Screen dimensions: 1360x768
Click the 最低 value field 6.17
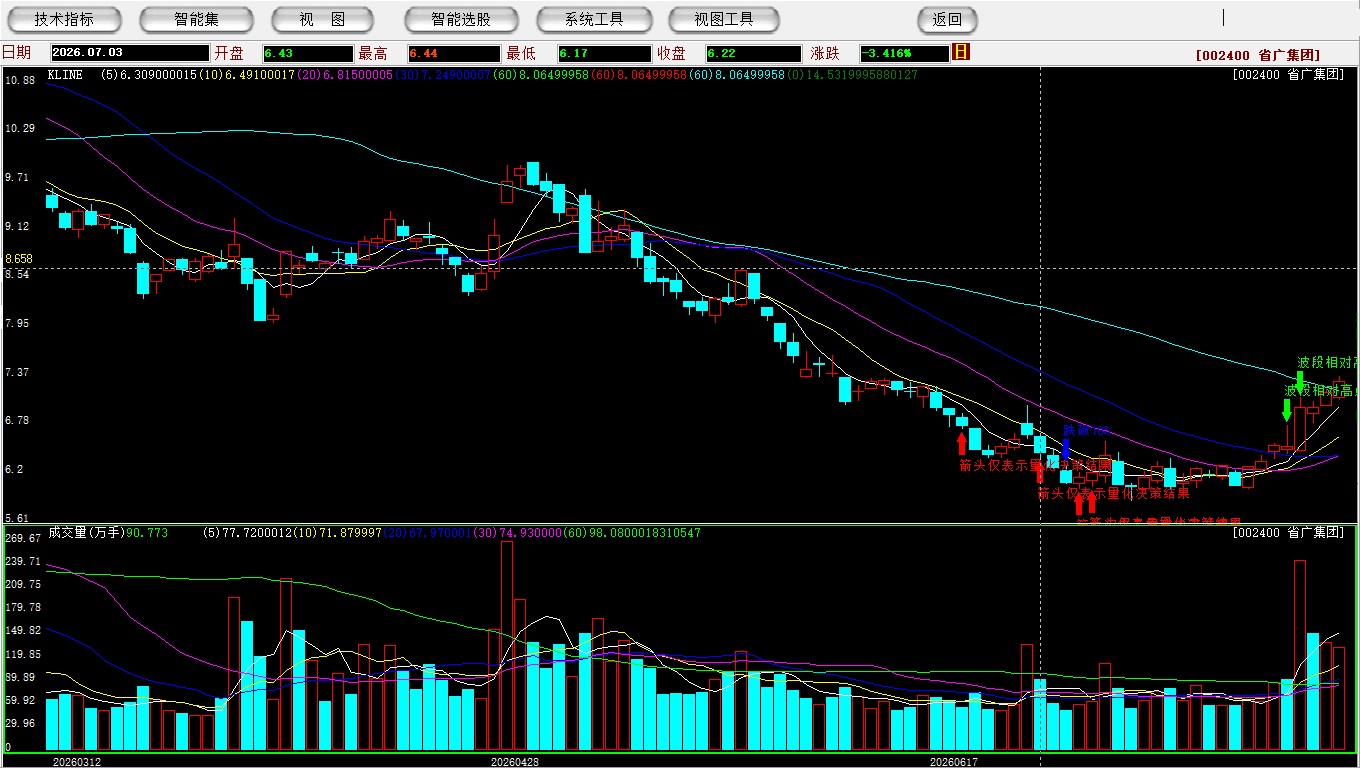click(604, 53)
